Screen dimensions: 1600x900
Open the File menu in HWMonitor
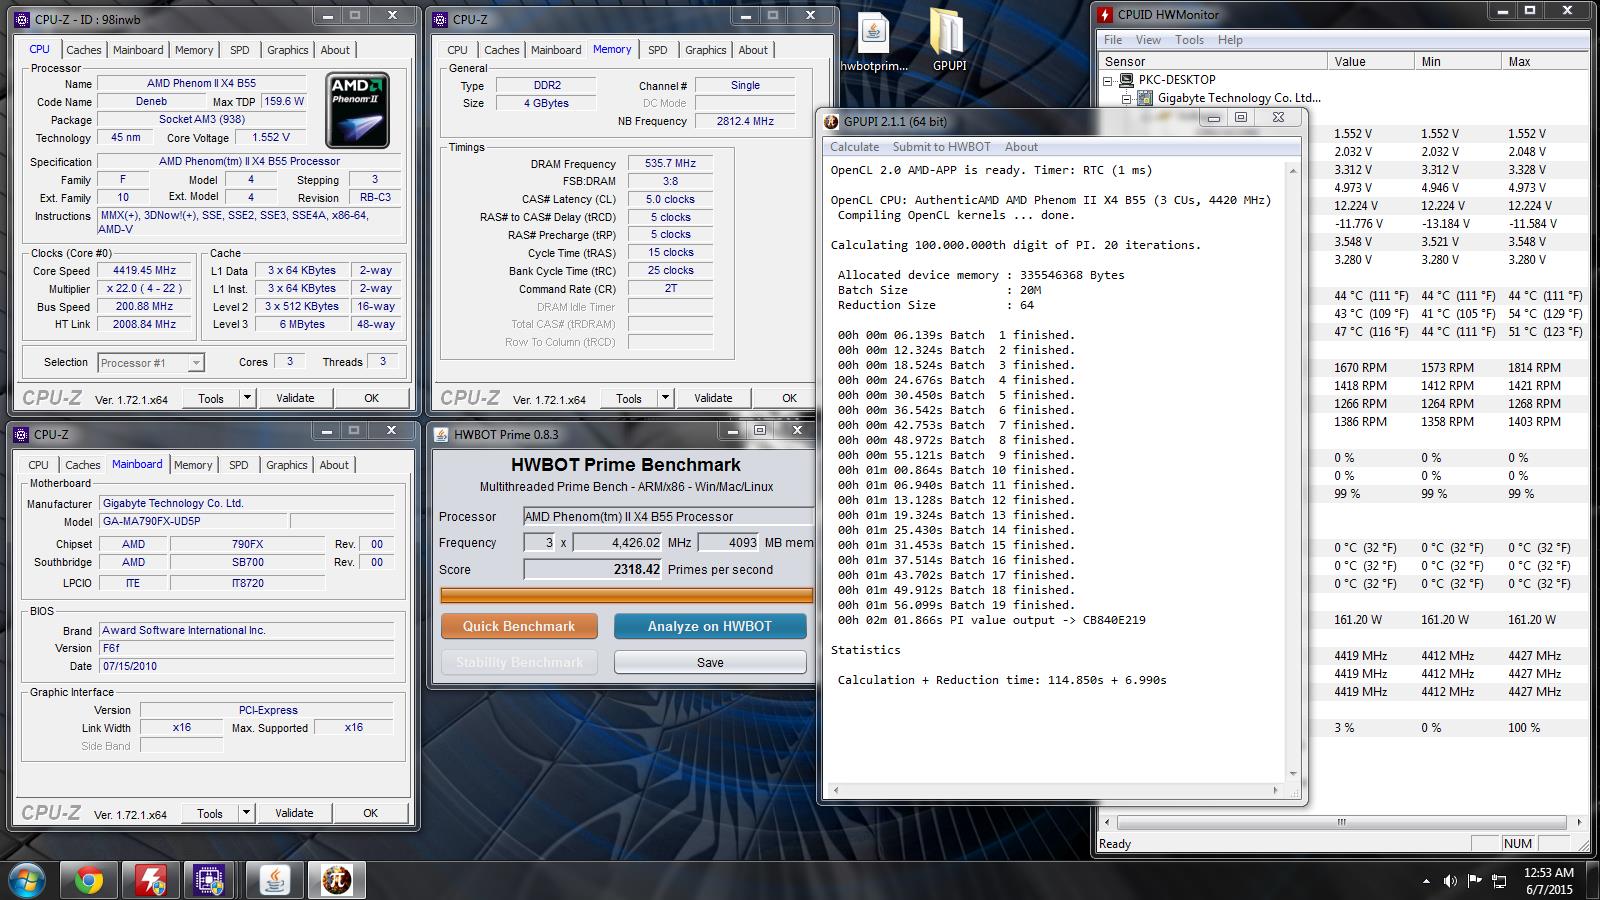click(1113, 40)
